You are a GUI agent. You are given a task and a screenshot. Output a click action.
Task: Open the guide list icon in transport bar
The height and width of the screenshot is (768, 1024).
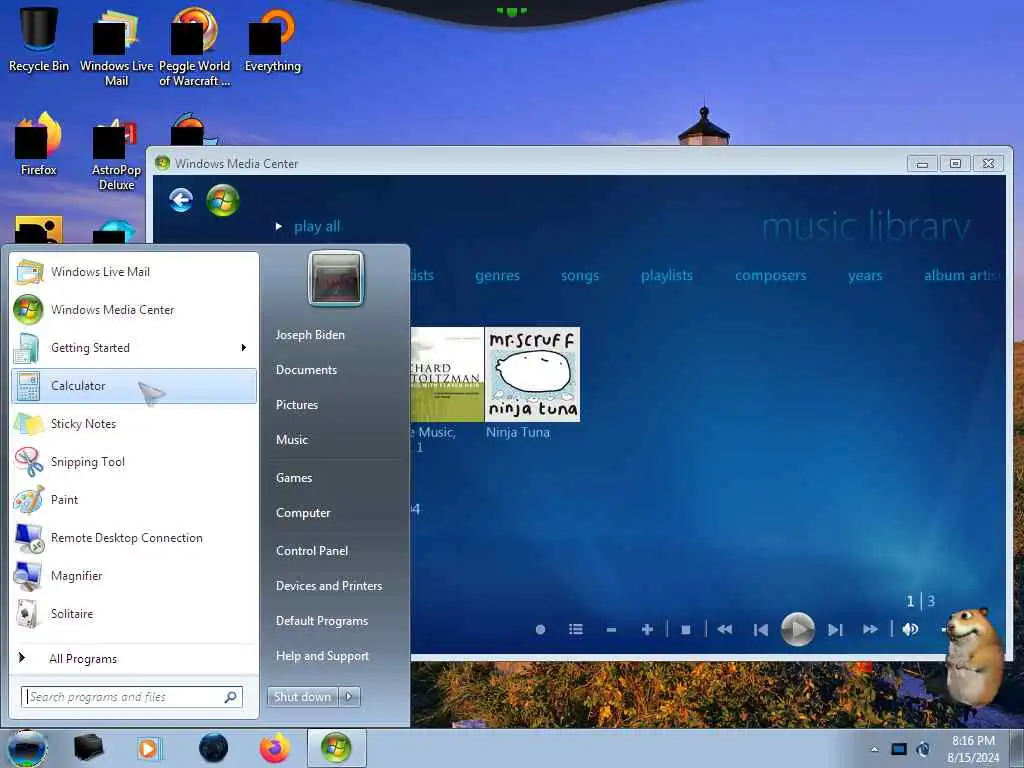pos(575,630)
